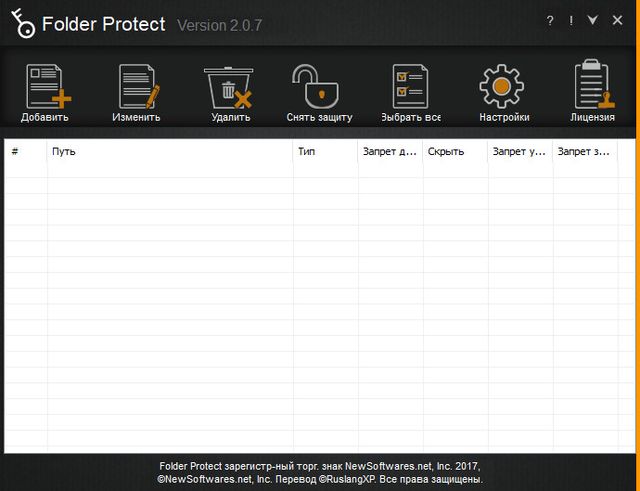Click the Удалить trash bin icon
This screenshot has height=491, width=640.
(229, 87)
